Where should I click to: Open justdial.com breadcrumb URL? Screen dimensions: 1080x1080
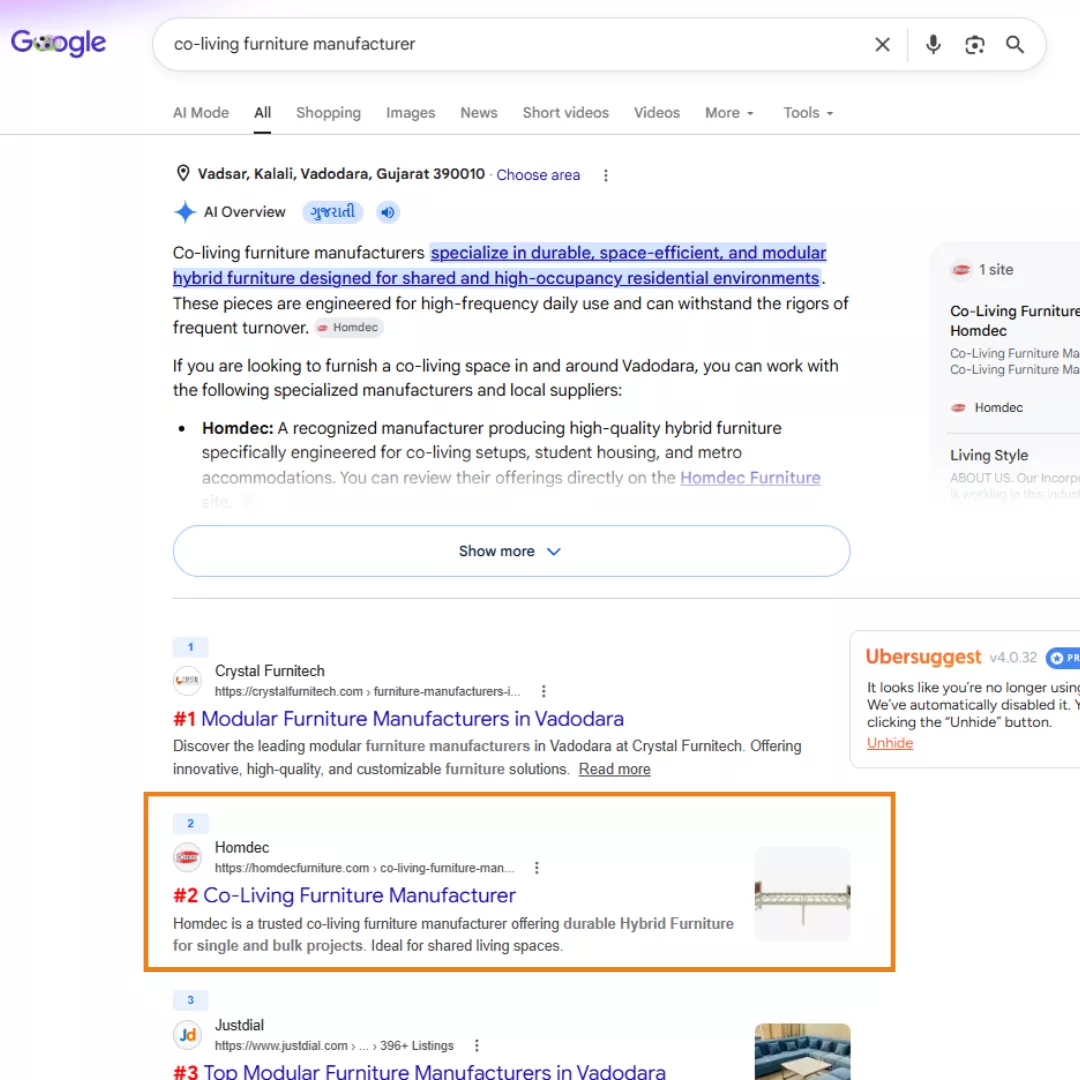click(x=334, y=1046)
